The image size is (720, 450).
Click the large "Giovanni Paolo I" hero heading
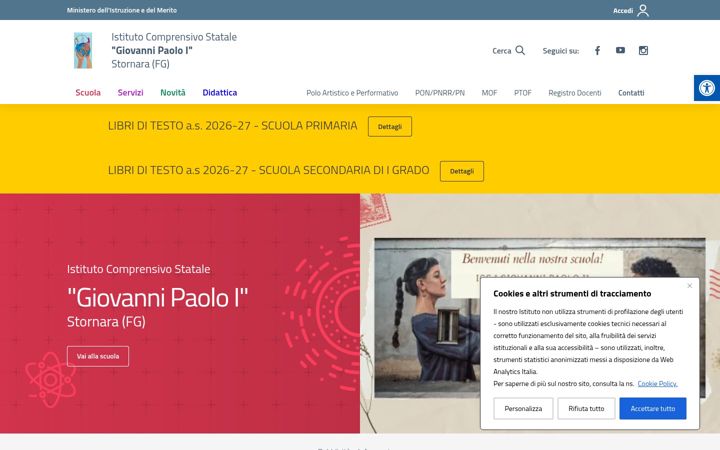[158, 298]
